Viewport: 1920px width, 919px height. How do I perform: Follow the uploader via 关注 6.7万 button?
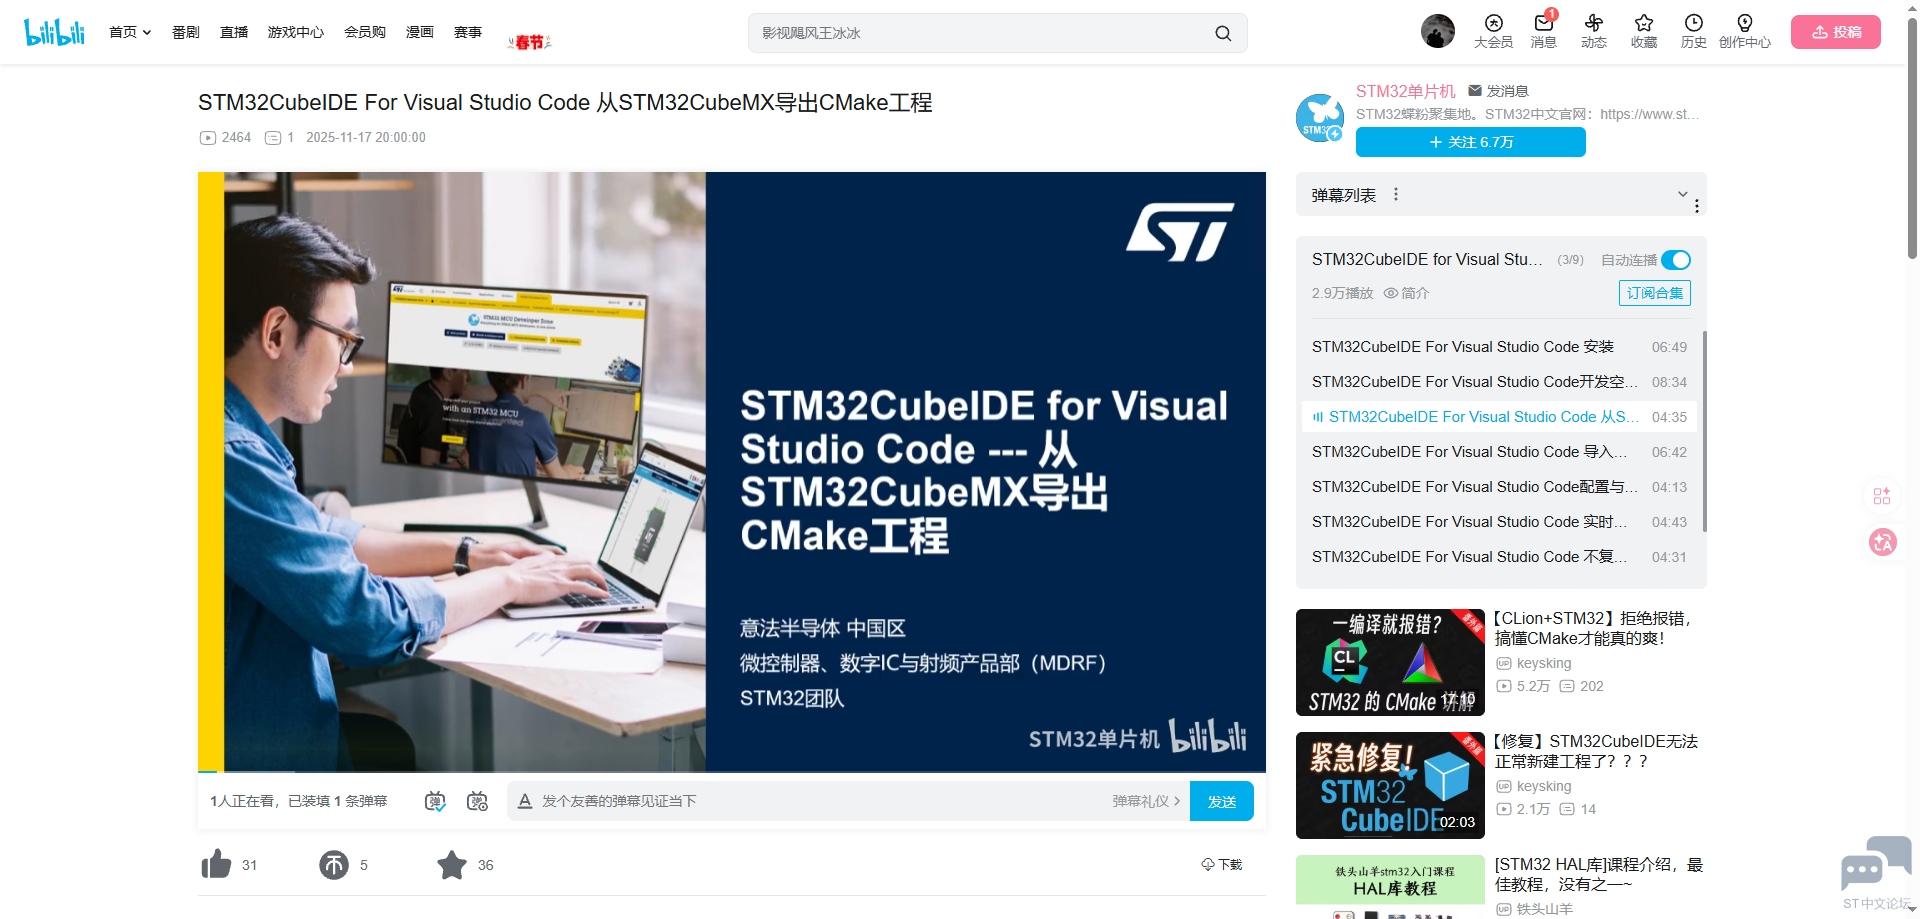pyautogui.click(x=1470, y=142)
